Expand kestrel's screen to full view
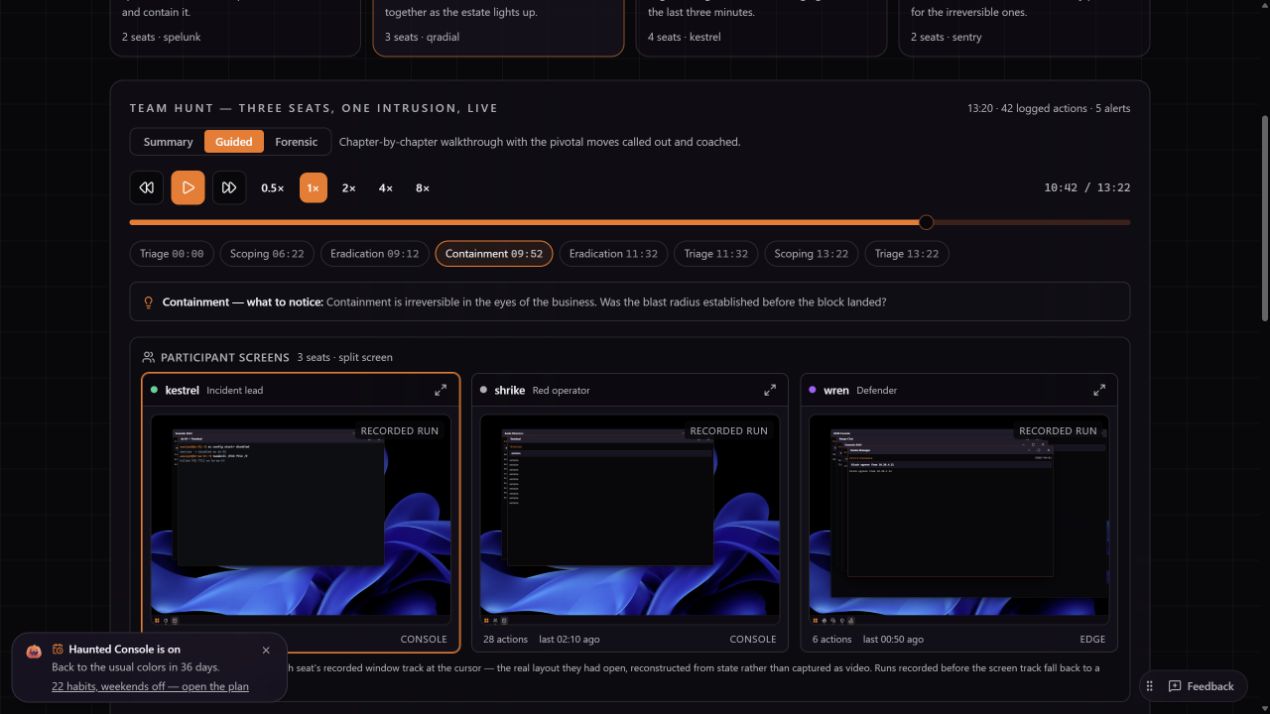1270x714 pixels. click(x=440, y=390)
